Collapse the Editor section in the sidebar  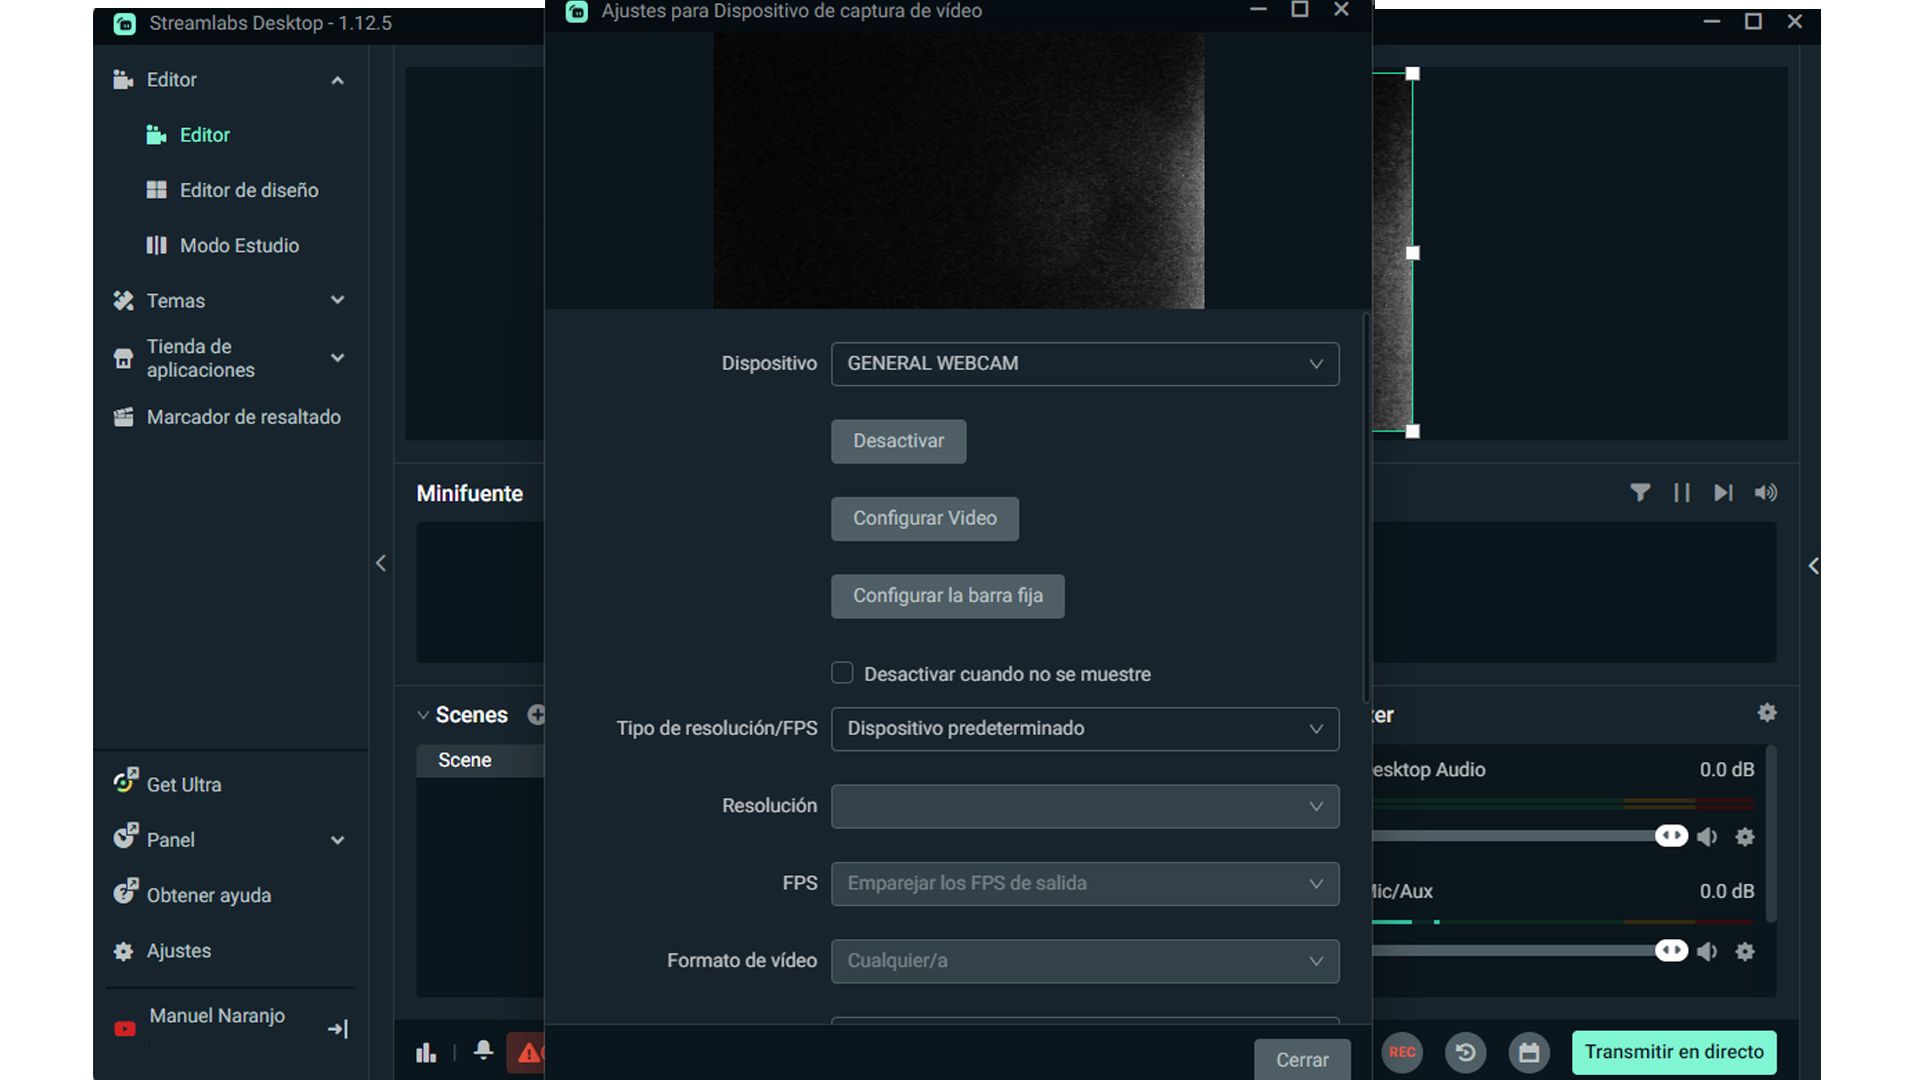(337, 80)
